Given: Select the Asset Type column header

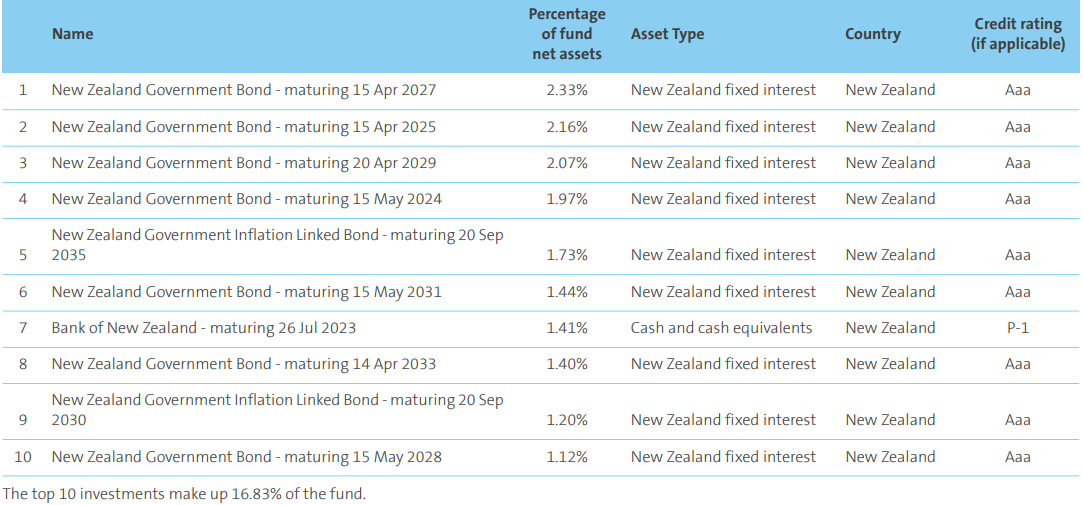Looking at the screenshot, I should [x=667, y=34].
